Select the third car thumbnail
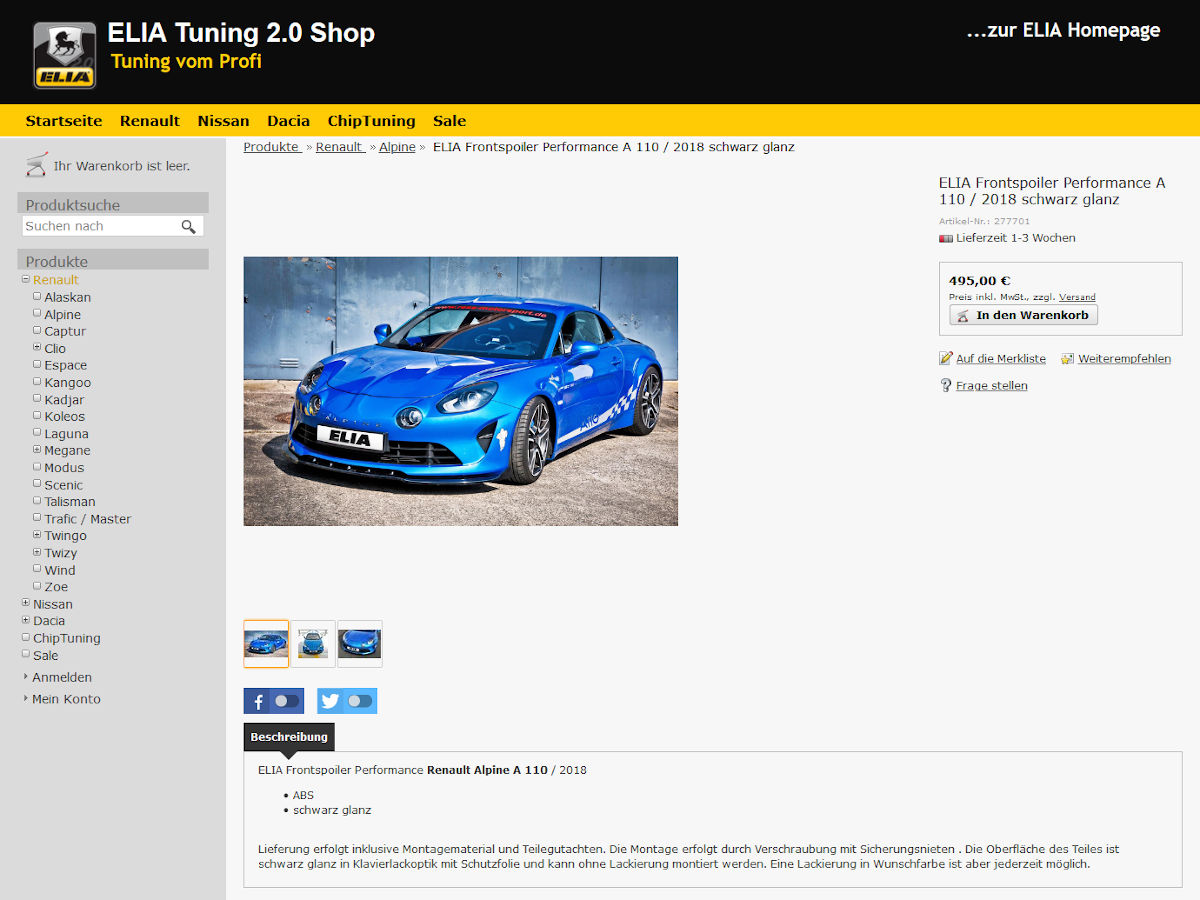The image size is (1200, 900). pyautogui.click(x=360, y=644)
